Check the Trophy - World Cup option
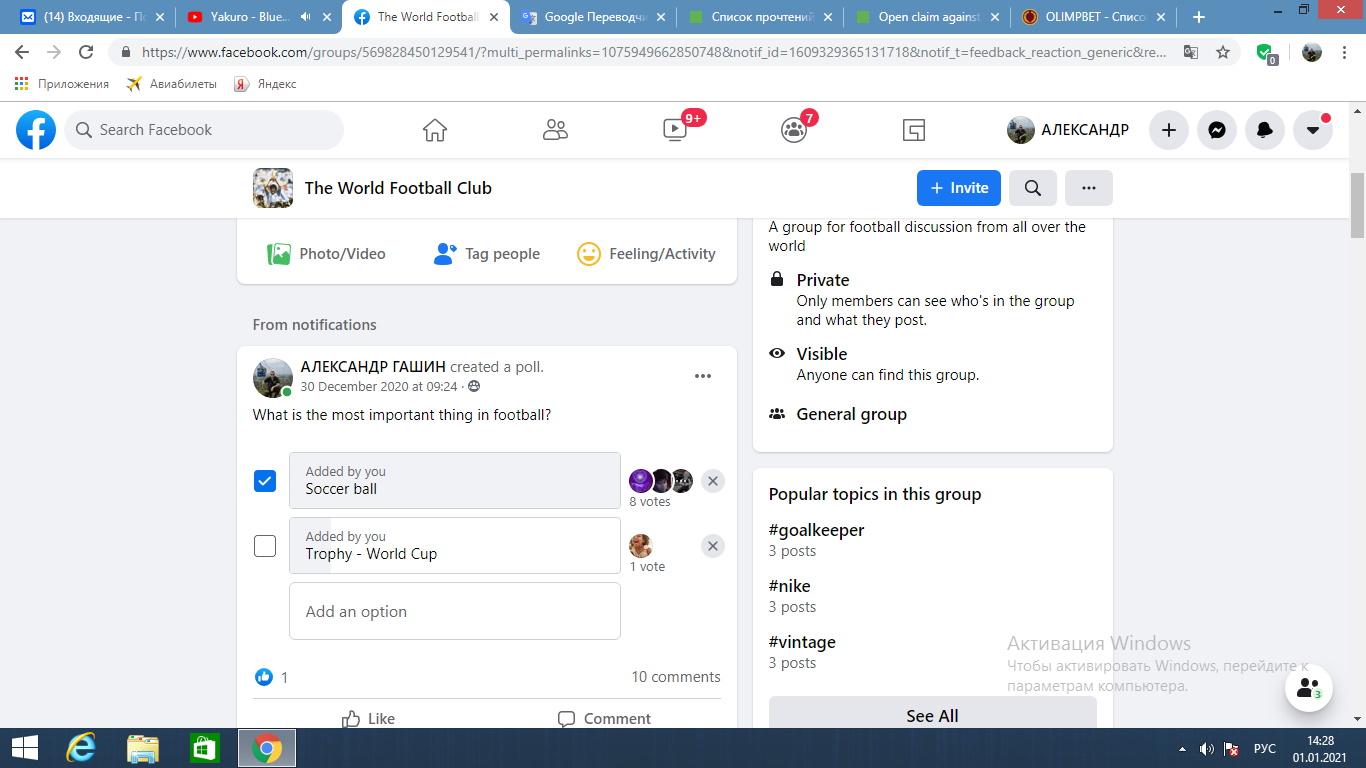Image resolution: width=1366 pixels, height=768 pixels. click(x=265, y=546)
